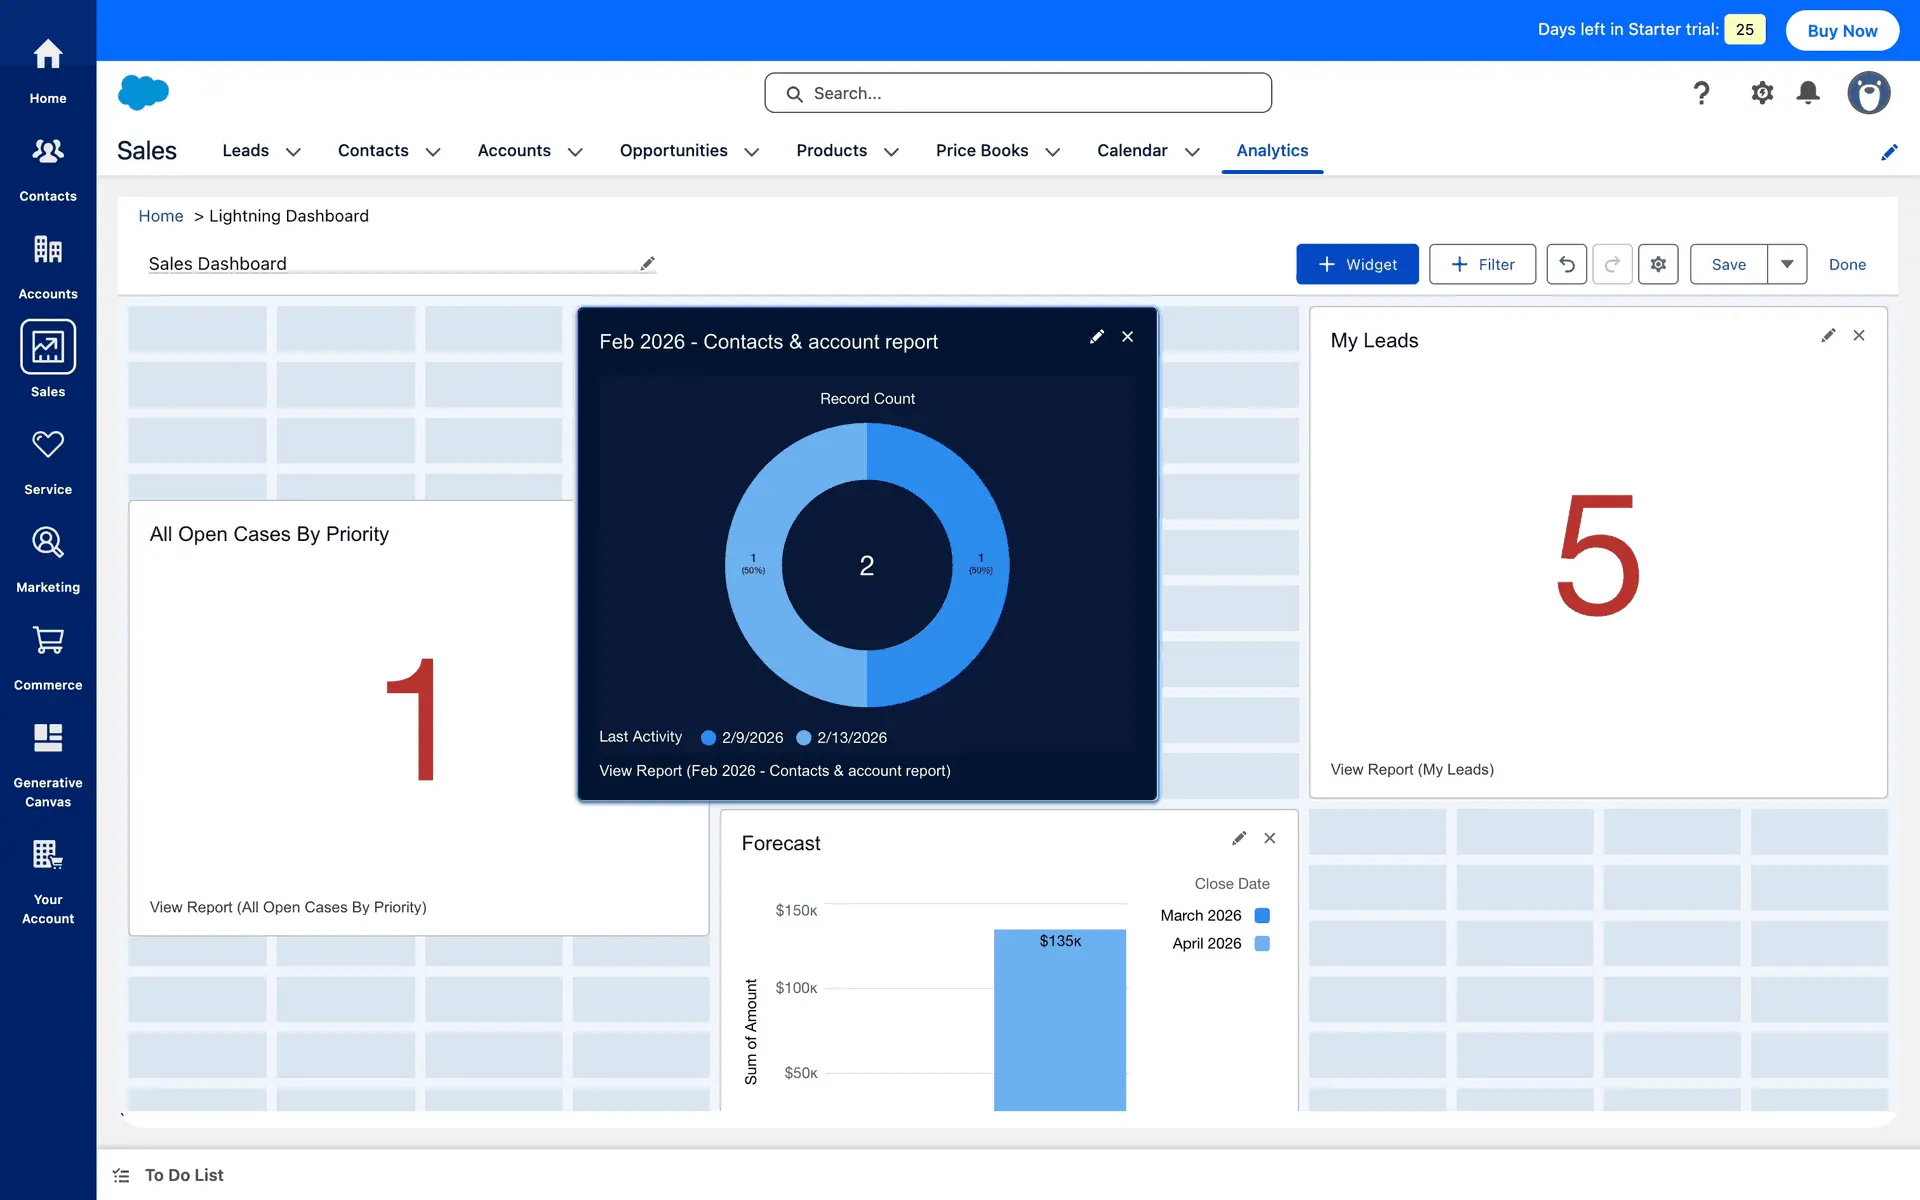
Task: Click into the Search field
Action: click(1018, 93)
